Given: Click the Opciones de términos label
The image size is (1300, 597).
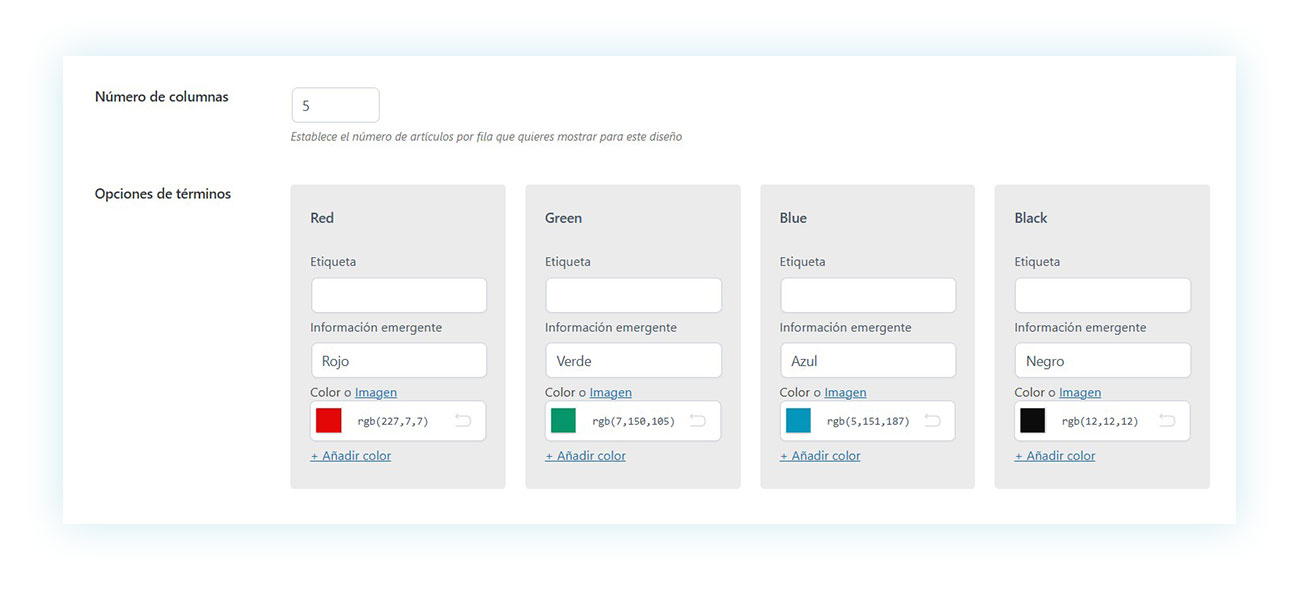Looking at the screenshot, I should pyautogui.click(x=163, y=194).
